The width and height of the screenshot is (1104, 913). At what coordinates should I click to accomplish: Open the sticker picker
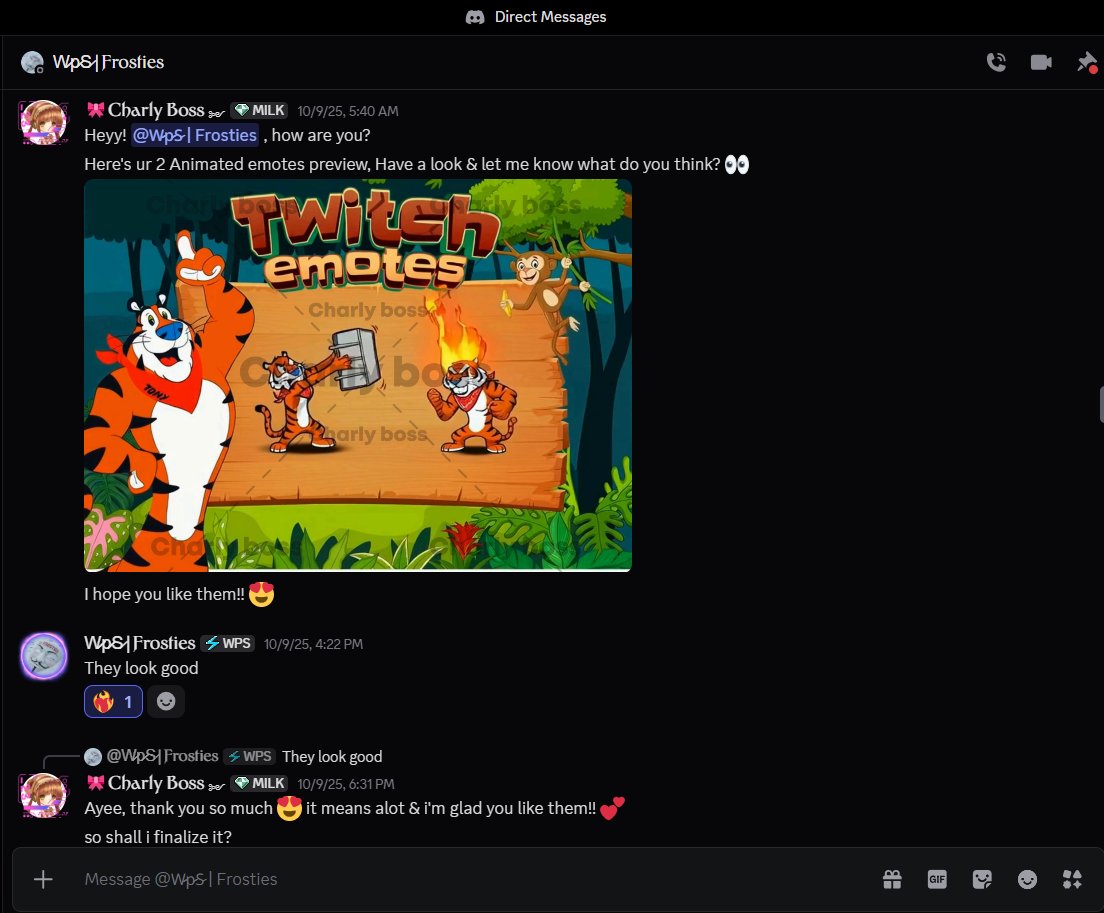click(x=982, y=879)
